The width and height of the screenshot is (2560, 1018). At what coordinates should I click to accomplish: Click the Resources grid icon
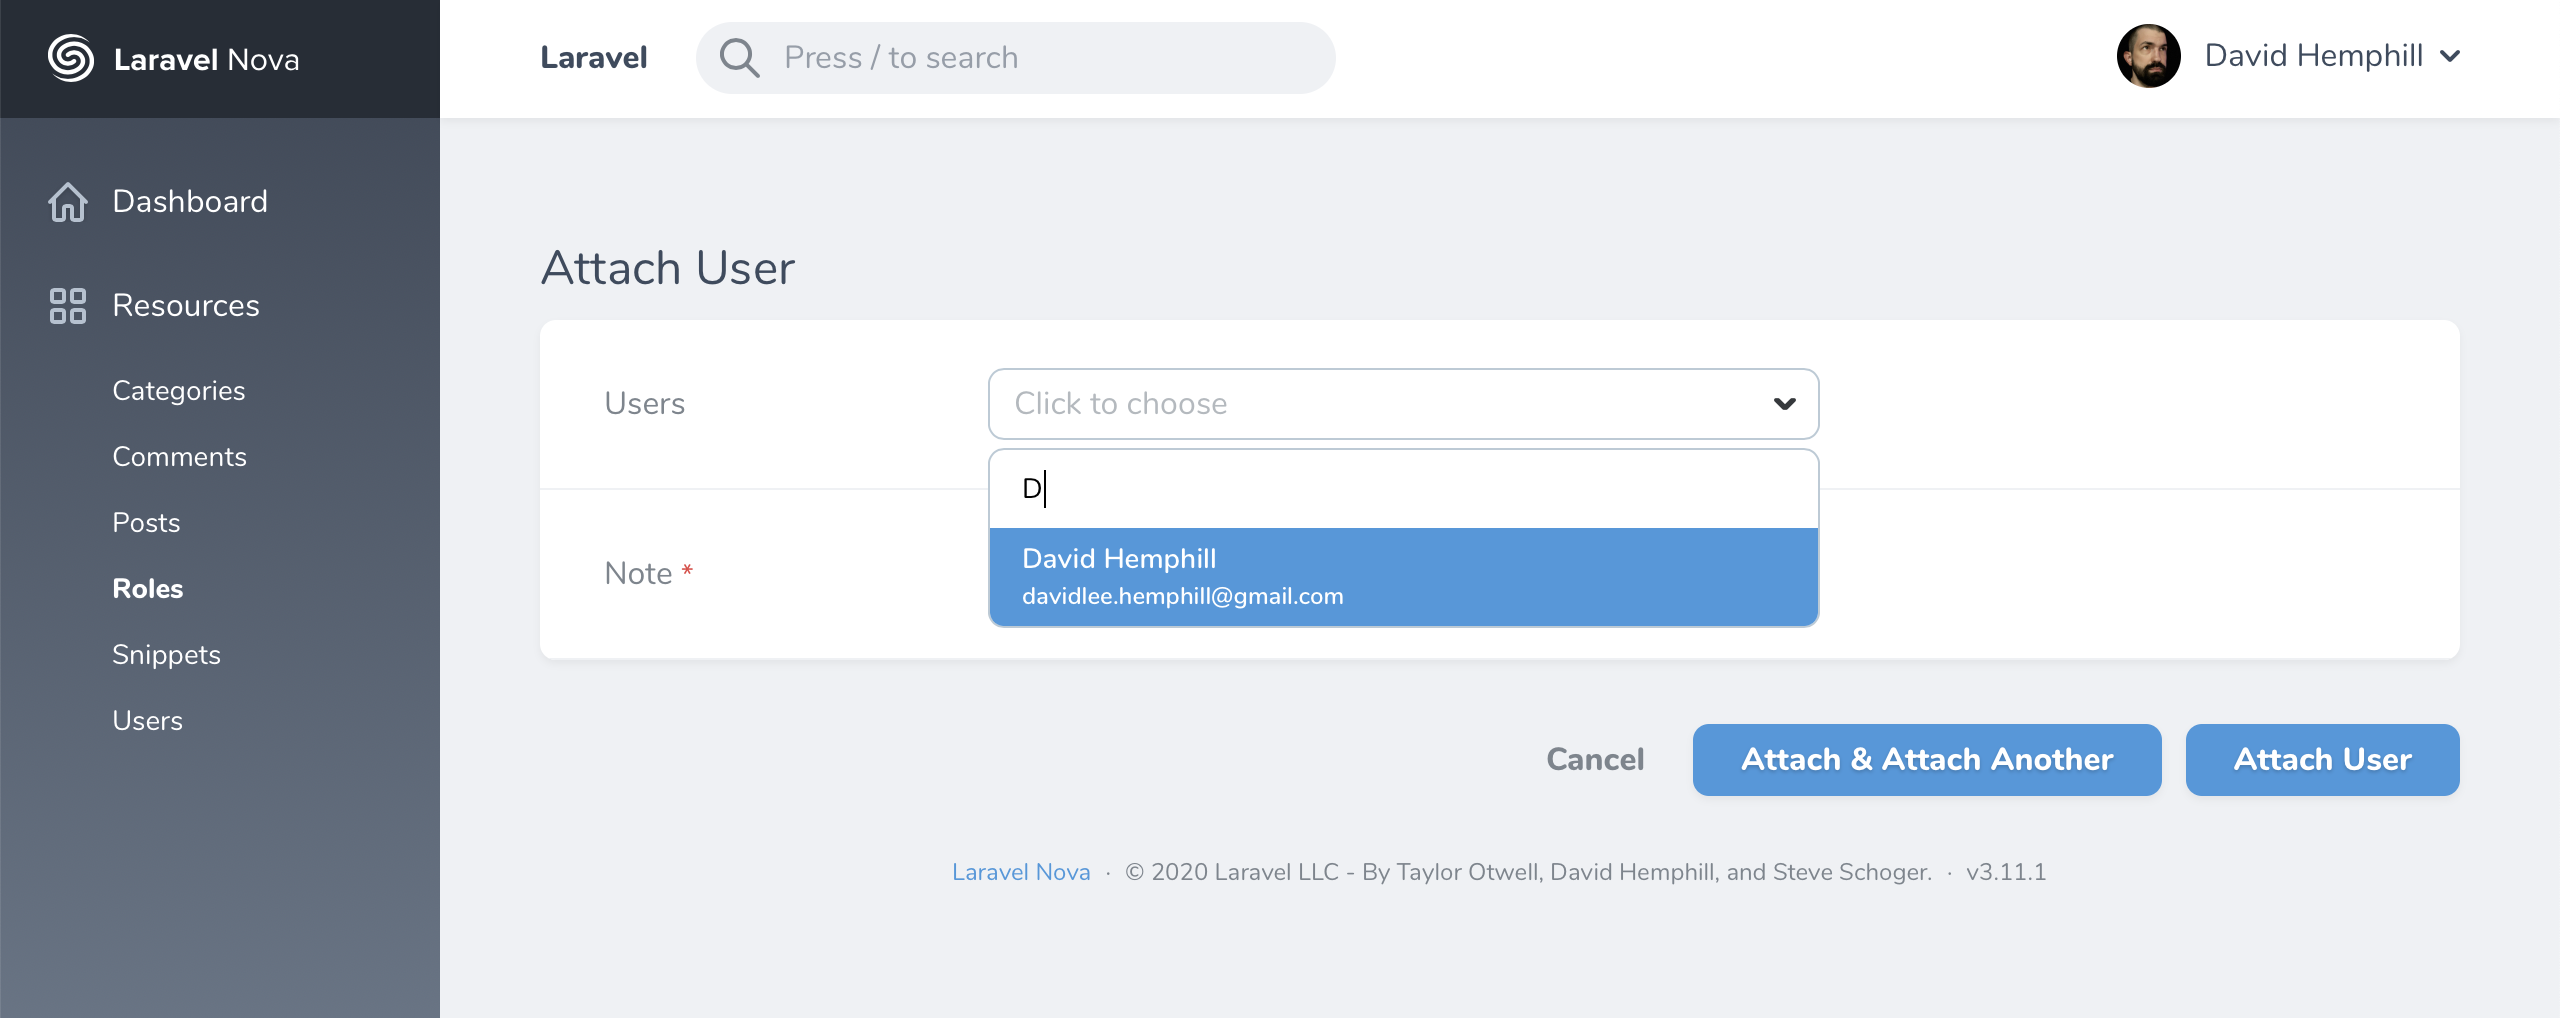pos(67,306)
